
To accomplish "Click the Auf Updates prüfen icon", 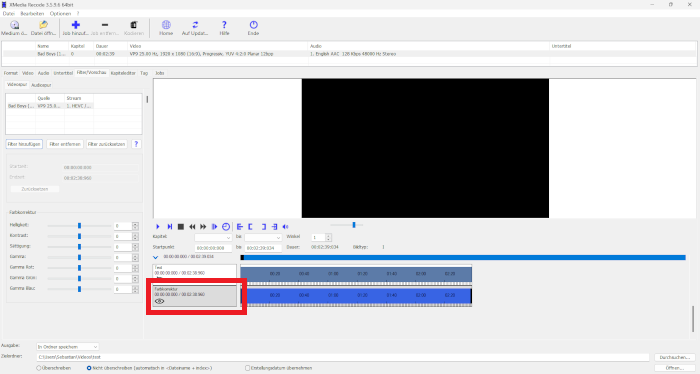I will pos(195,25).
